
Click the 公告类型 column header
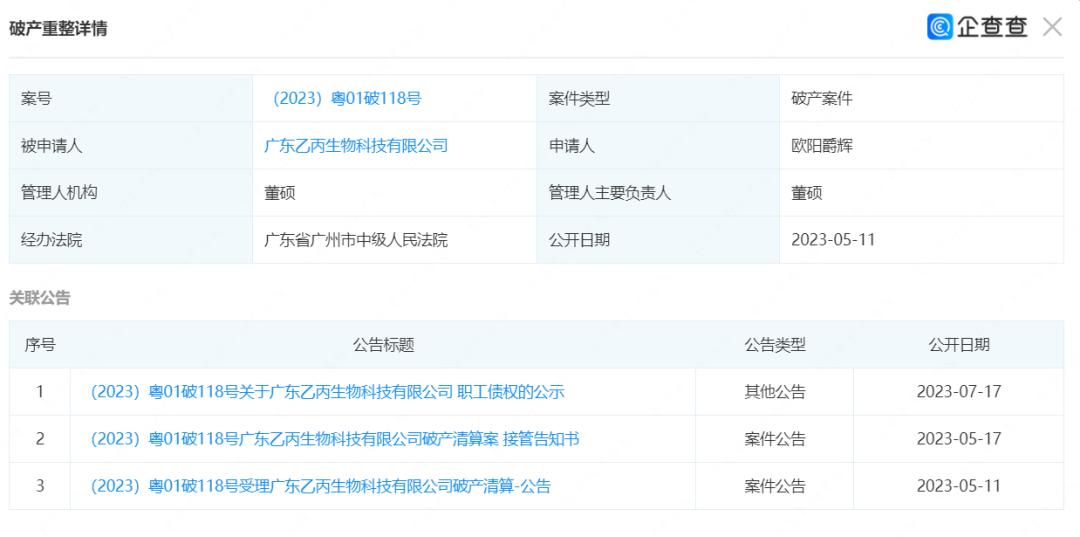775,345
